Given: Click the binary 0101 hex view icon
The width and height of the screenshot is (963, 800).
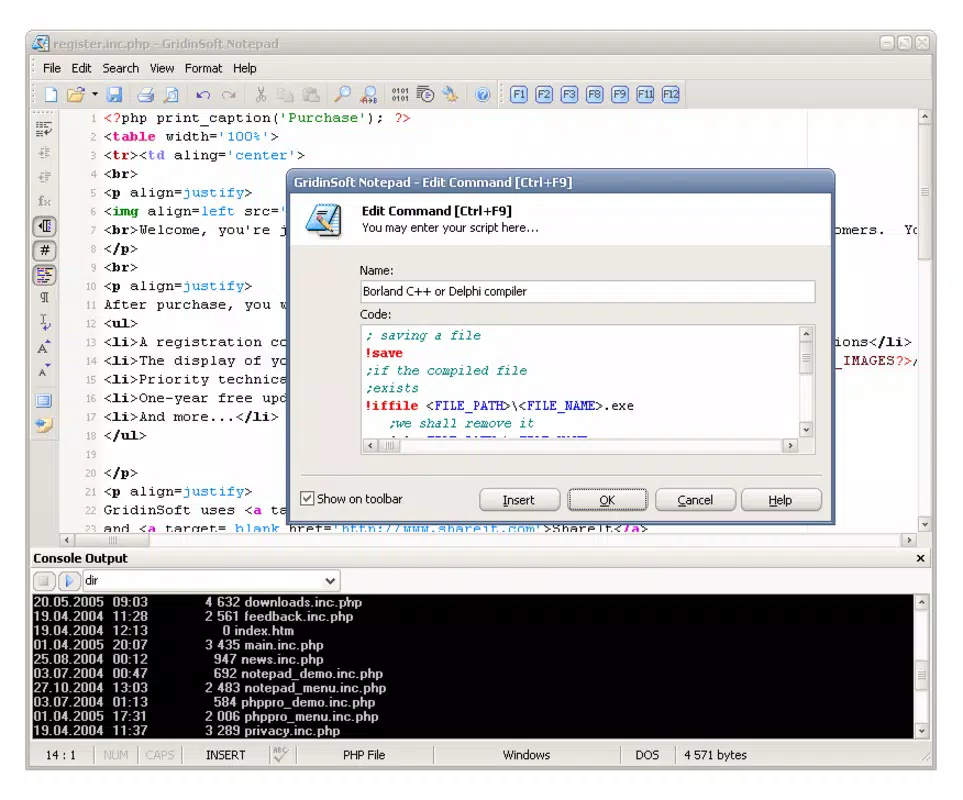Looking at the screenshot, I should tap(400, 95).
